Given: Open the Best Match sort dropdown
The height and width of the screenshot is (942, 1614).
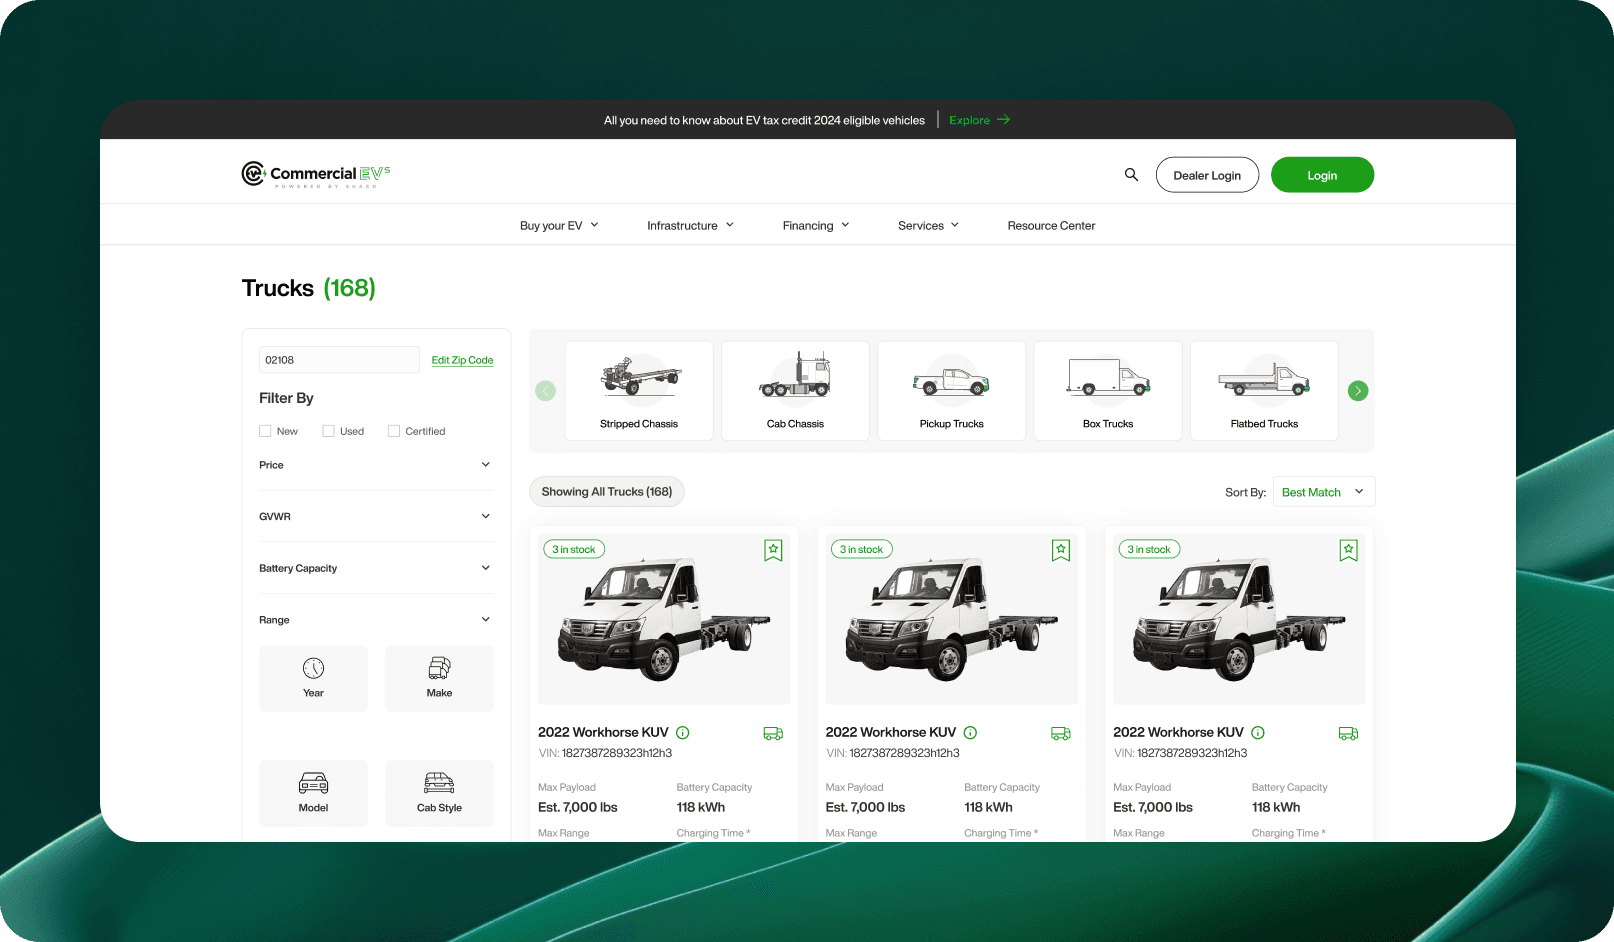Looking at the screenshot, I should coord(1324,492).
